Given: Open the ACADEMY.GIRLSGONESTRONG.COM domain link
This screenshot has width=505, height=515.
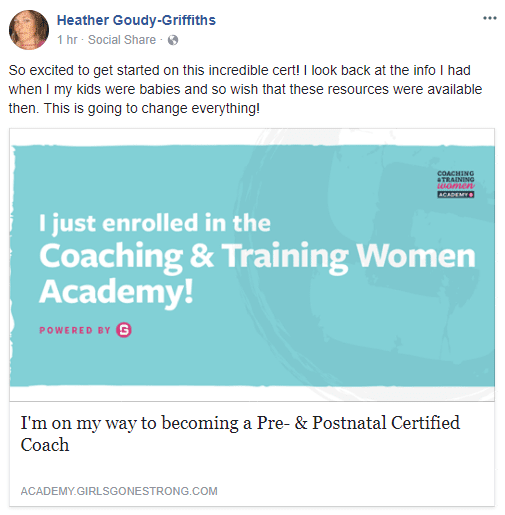Looking at the screenshot, I should pos(119,491).
